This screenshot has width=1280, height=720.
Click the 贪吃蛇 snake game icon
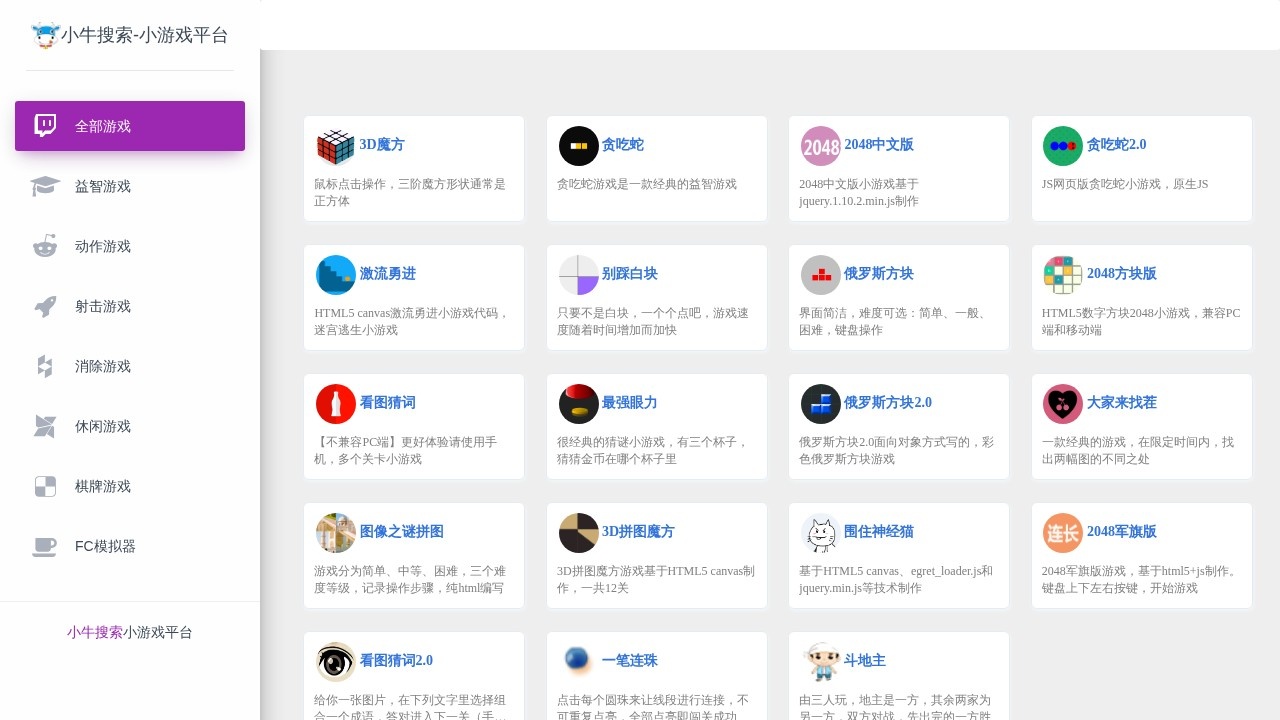click(578, 146)
